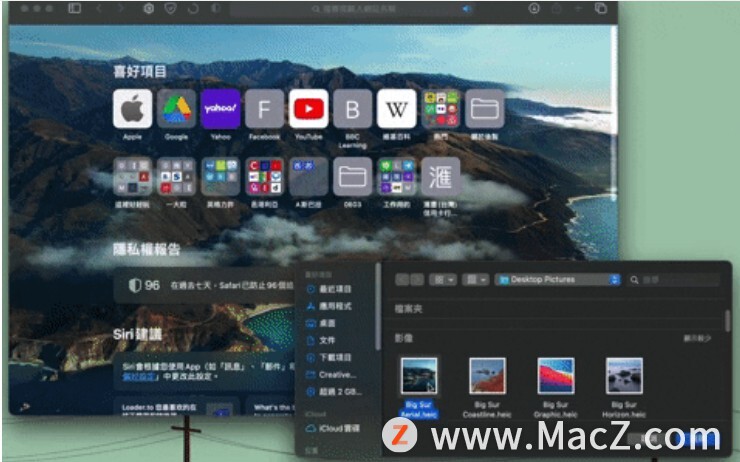
Task: Open the 0603 favorites folder
Action: coord(353,176)
